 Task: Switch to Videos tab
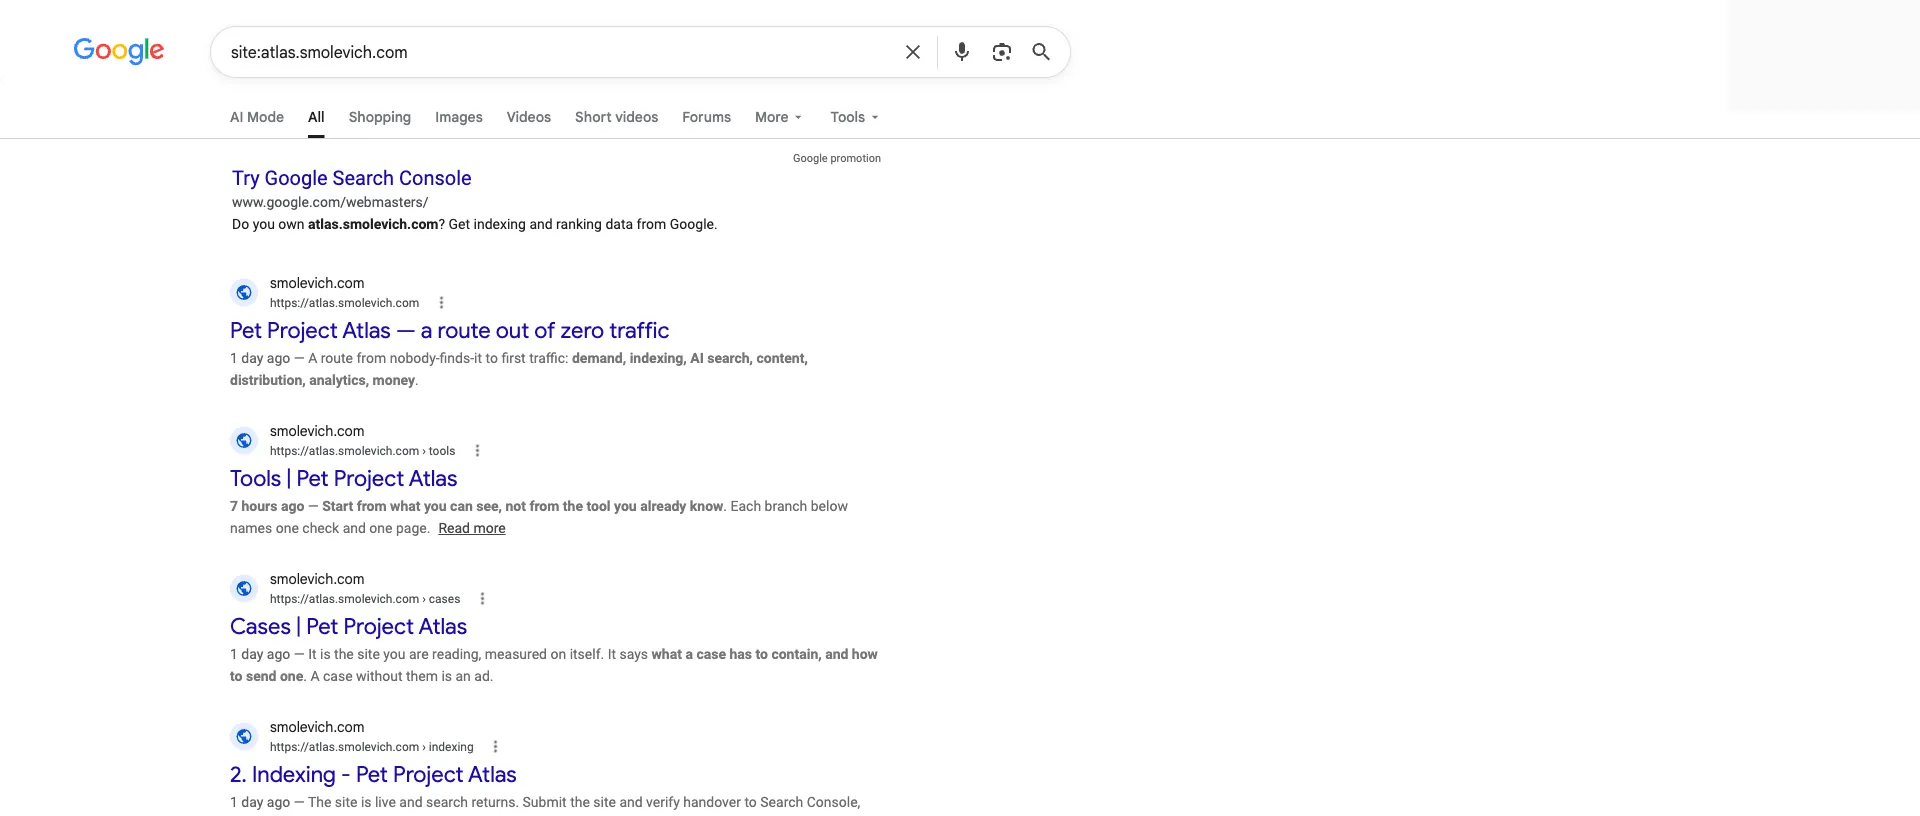point(529,117)
